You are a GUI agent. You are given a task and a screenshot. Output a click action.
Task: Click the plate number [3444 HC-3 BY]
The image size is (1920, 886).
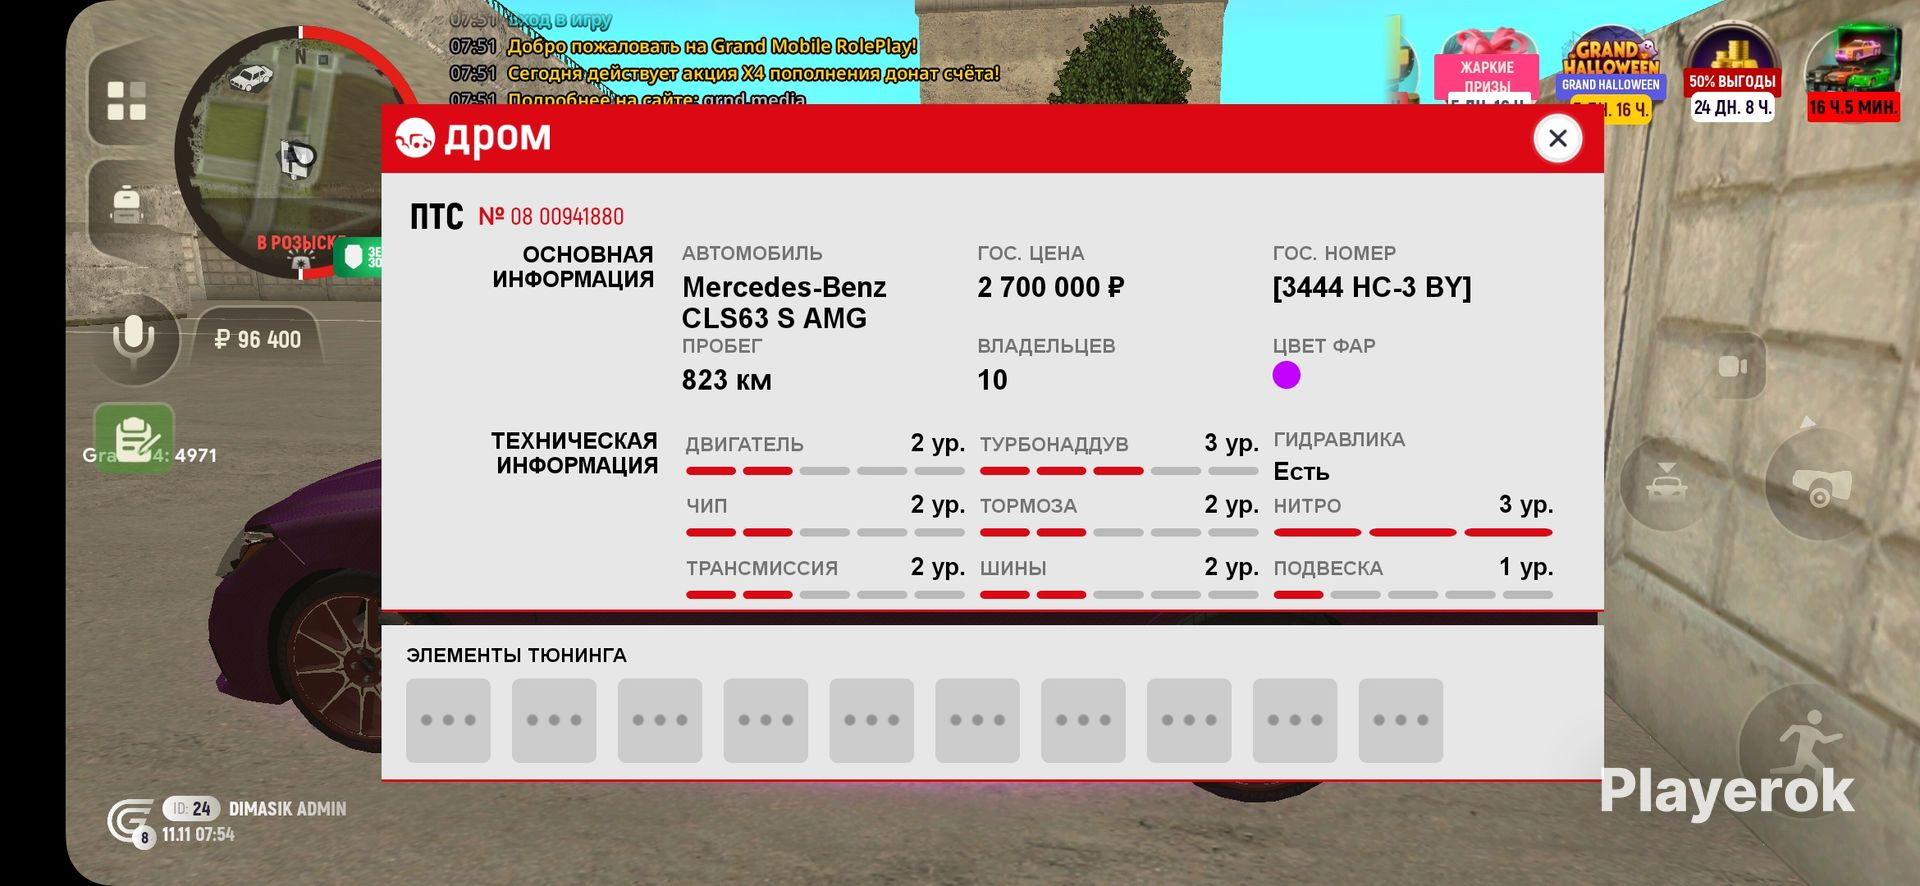(x=1372, y=288)
